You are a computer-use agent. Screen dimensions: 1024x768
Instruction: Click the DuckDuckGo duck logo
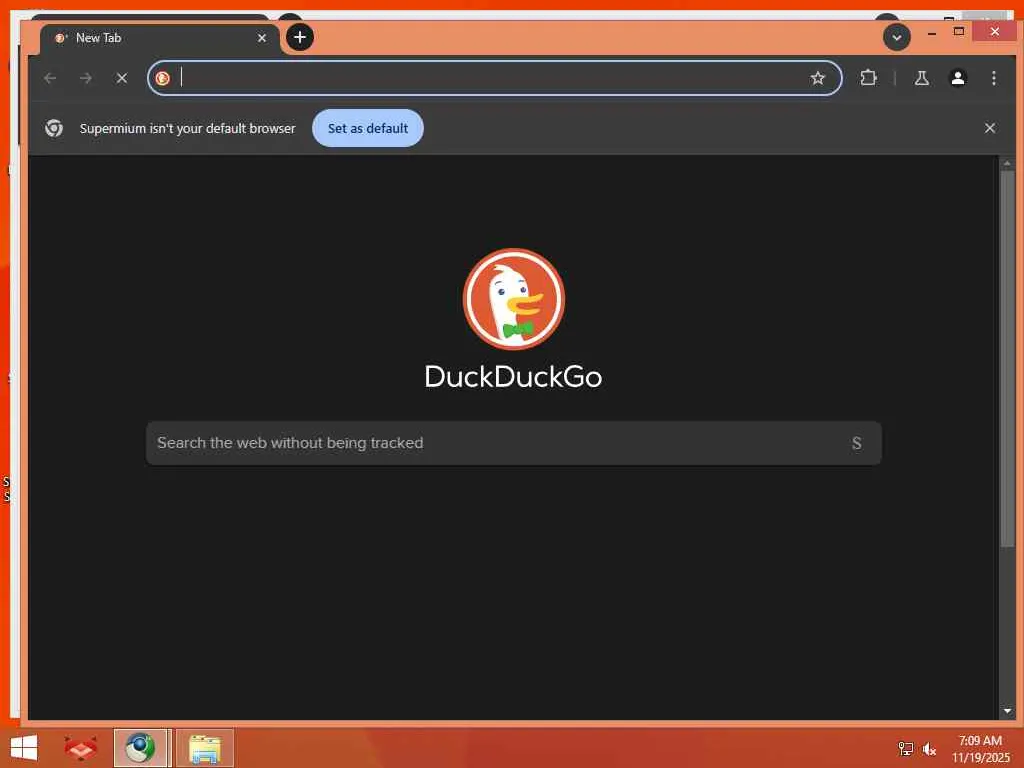[513, 299]
